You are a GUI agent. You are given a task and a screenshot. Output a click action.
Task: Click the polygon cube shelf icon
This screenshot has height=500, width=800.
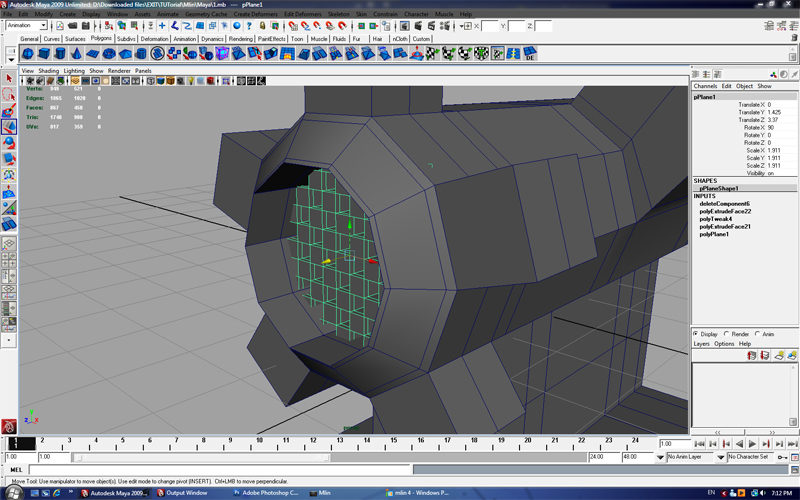pyautogui.click(x=44, y=54)
